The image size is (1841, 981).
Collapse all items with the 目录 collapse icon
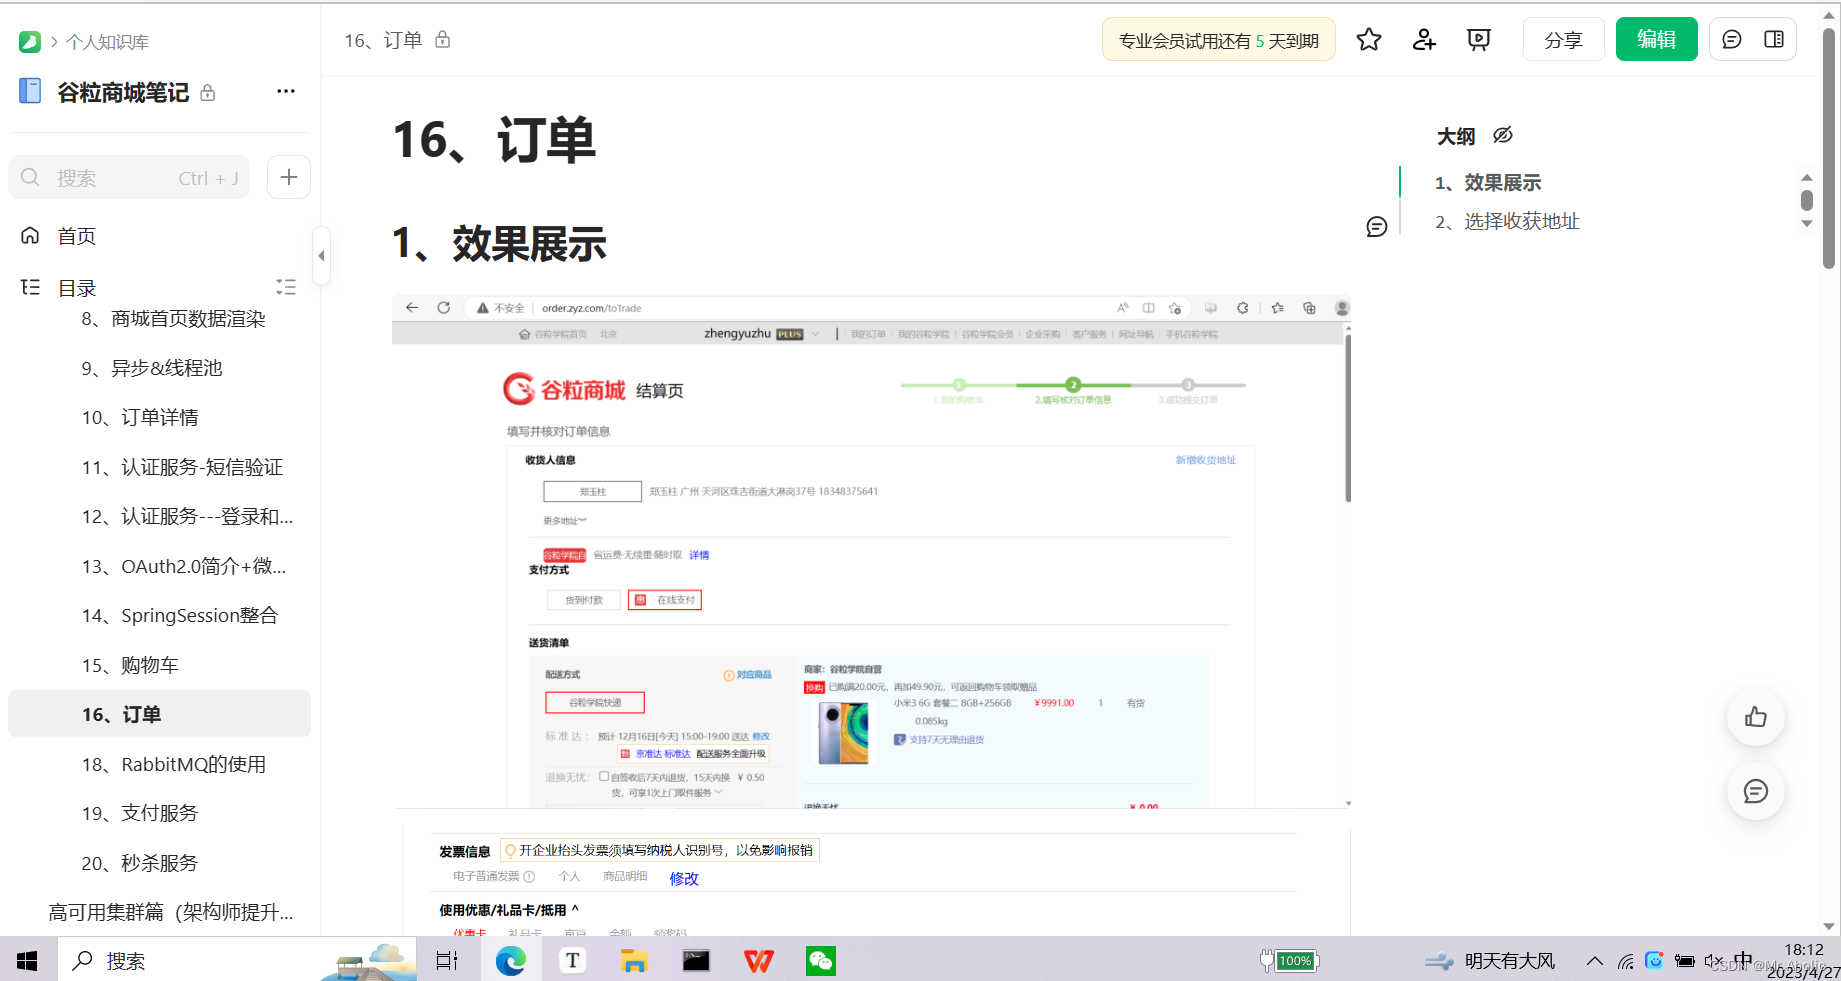pos(286,287)
